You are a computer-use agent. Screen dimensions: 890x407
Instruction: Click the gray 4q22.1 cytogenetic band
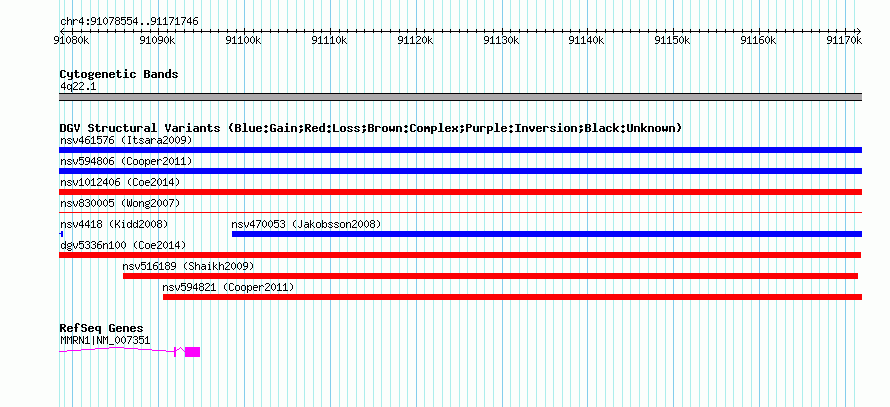tap(460, 97)
